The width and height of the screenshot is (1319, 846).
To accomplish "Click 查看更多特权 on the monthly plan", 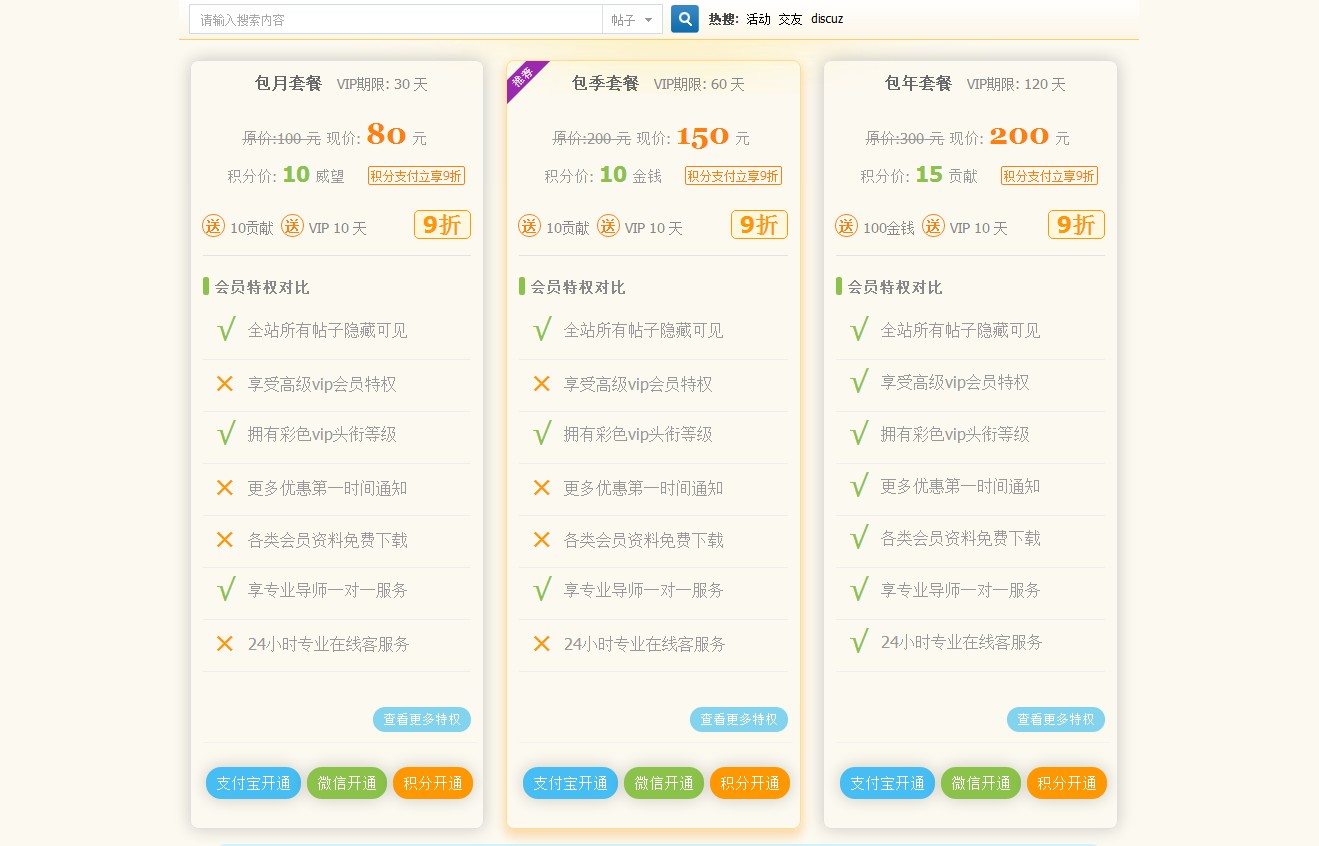I will click(x=422, y=719).
